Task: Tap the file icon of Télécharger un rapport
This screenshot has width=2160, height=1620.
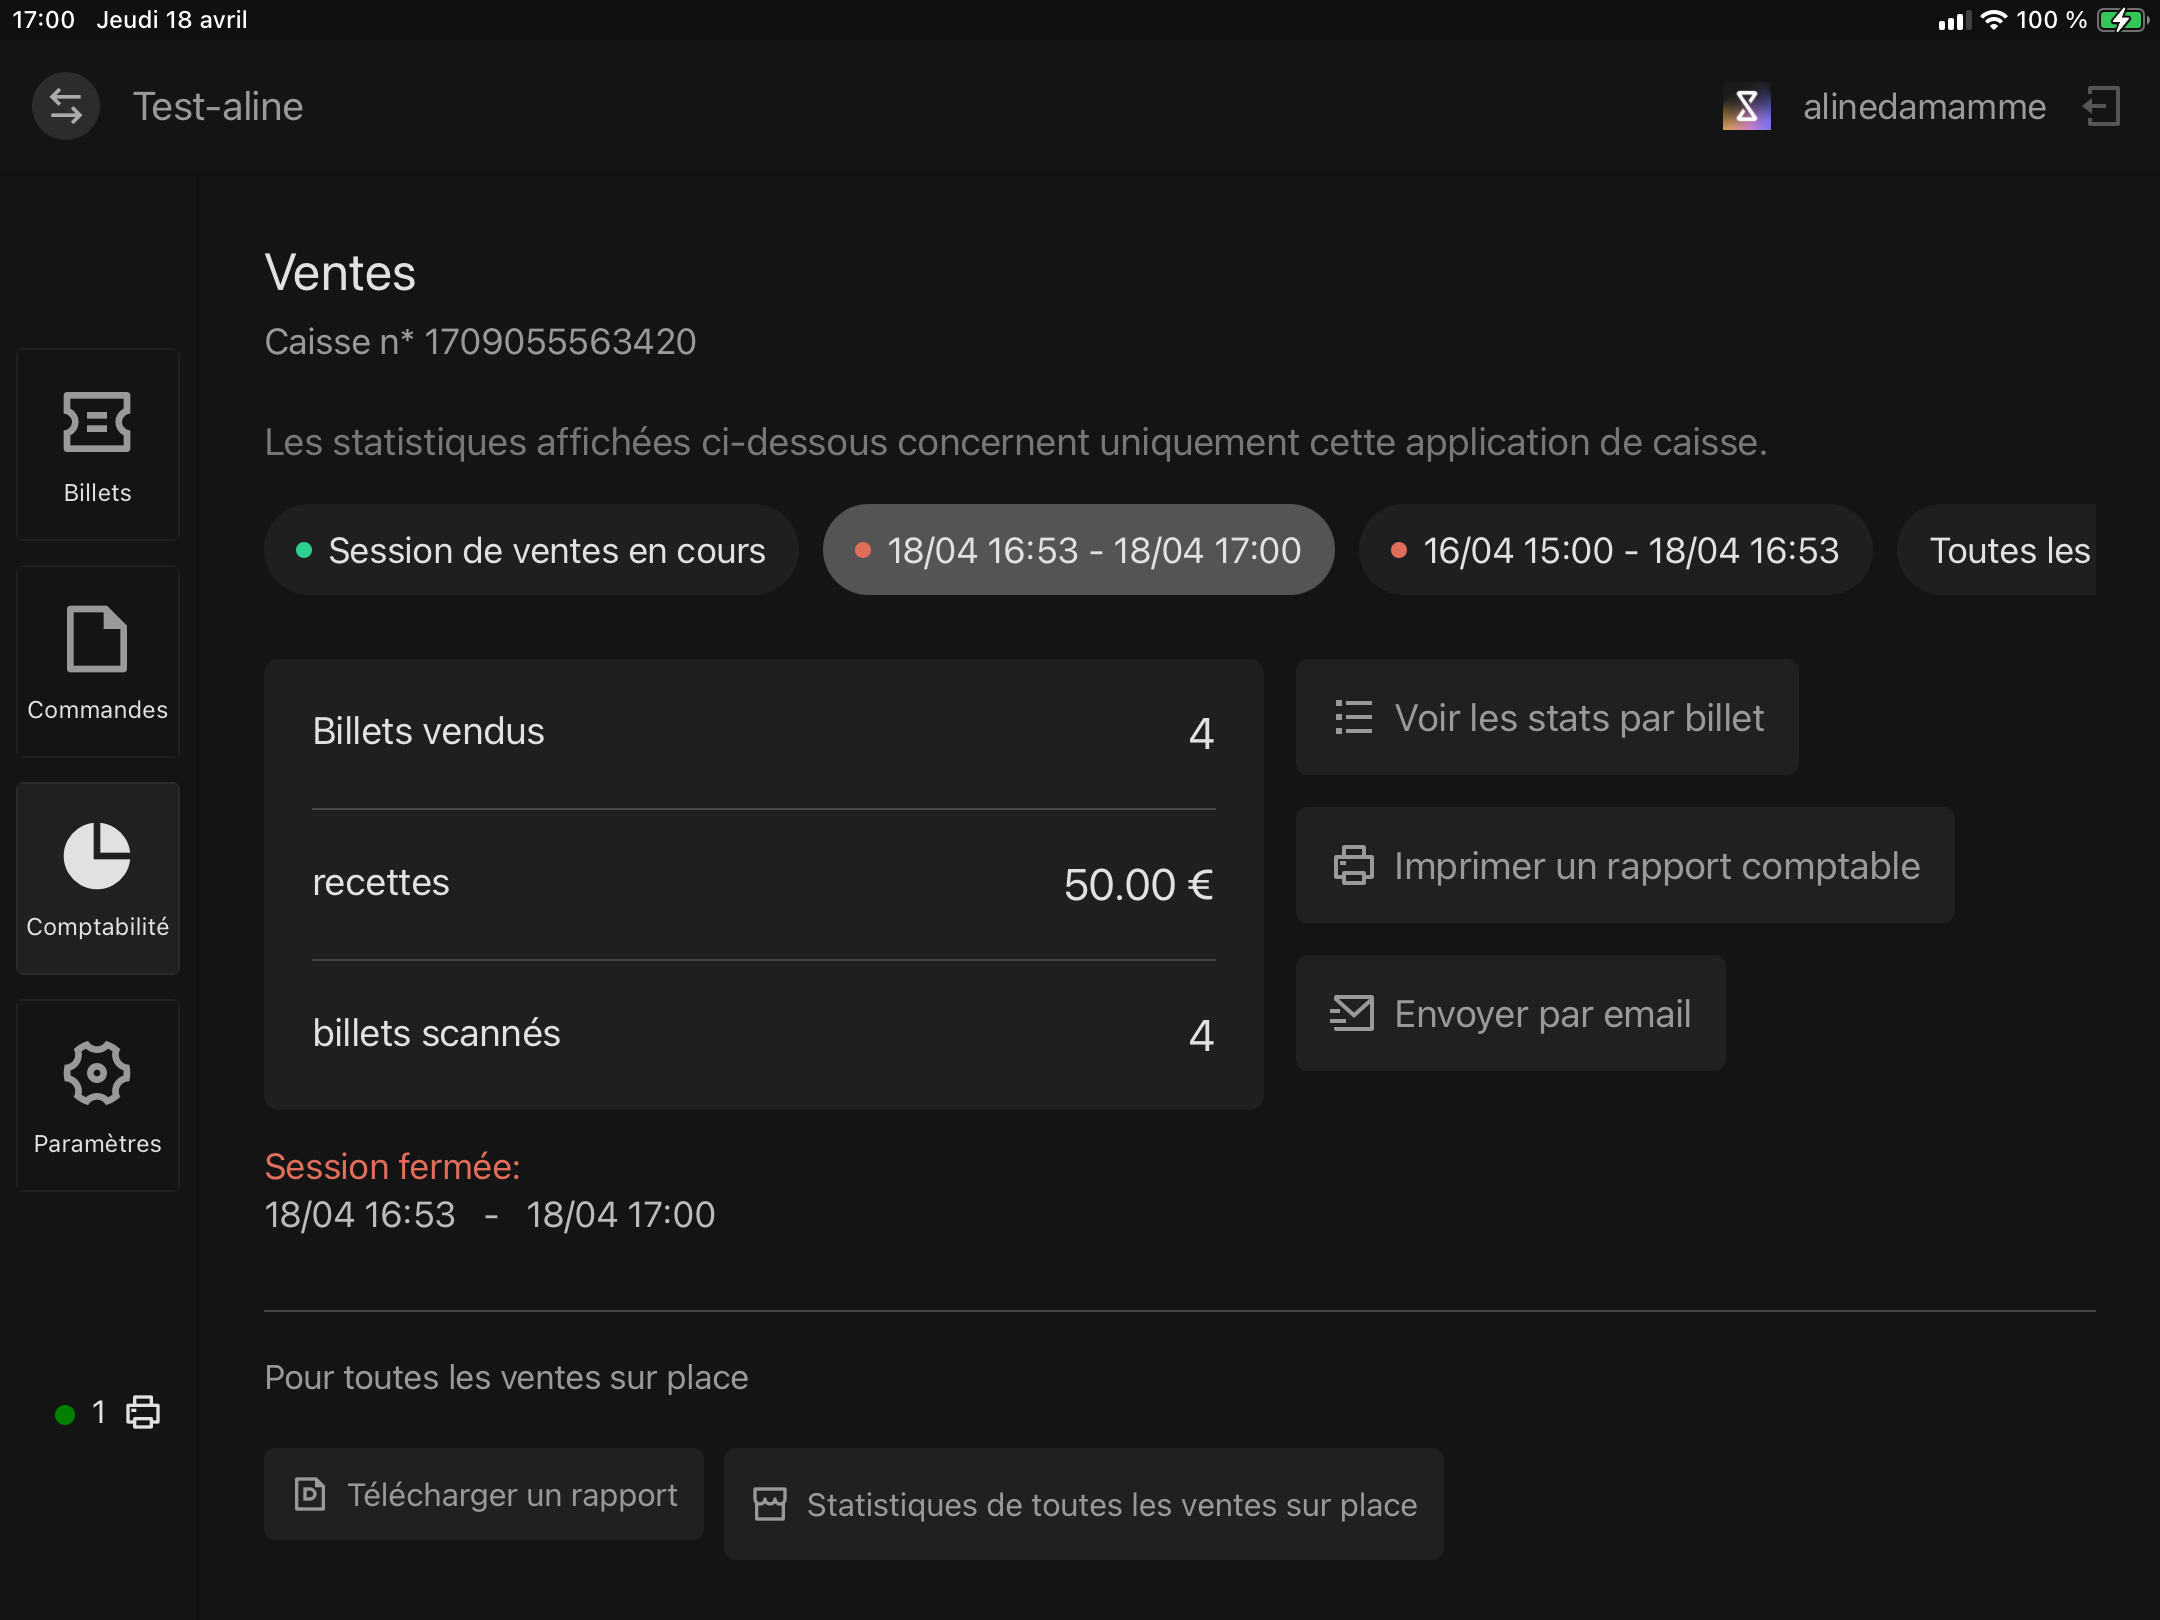Action: point(310,1494)
